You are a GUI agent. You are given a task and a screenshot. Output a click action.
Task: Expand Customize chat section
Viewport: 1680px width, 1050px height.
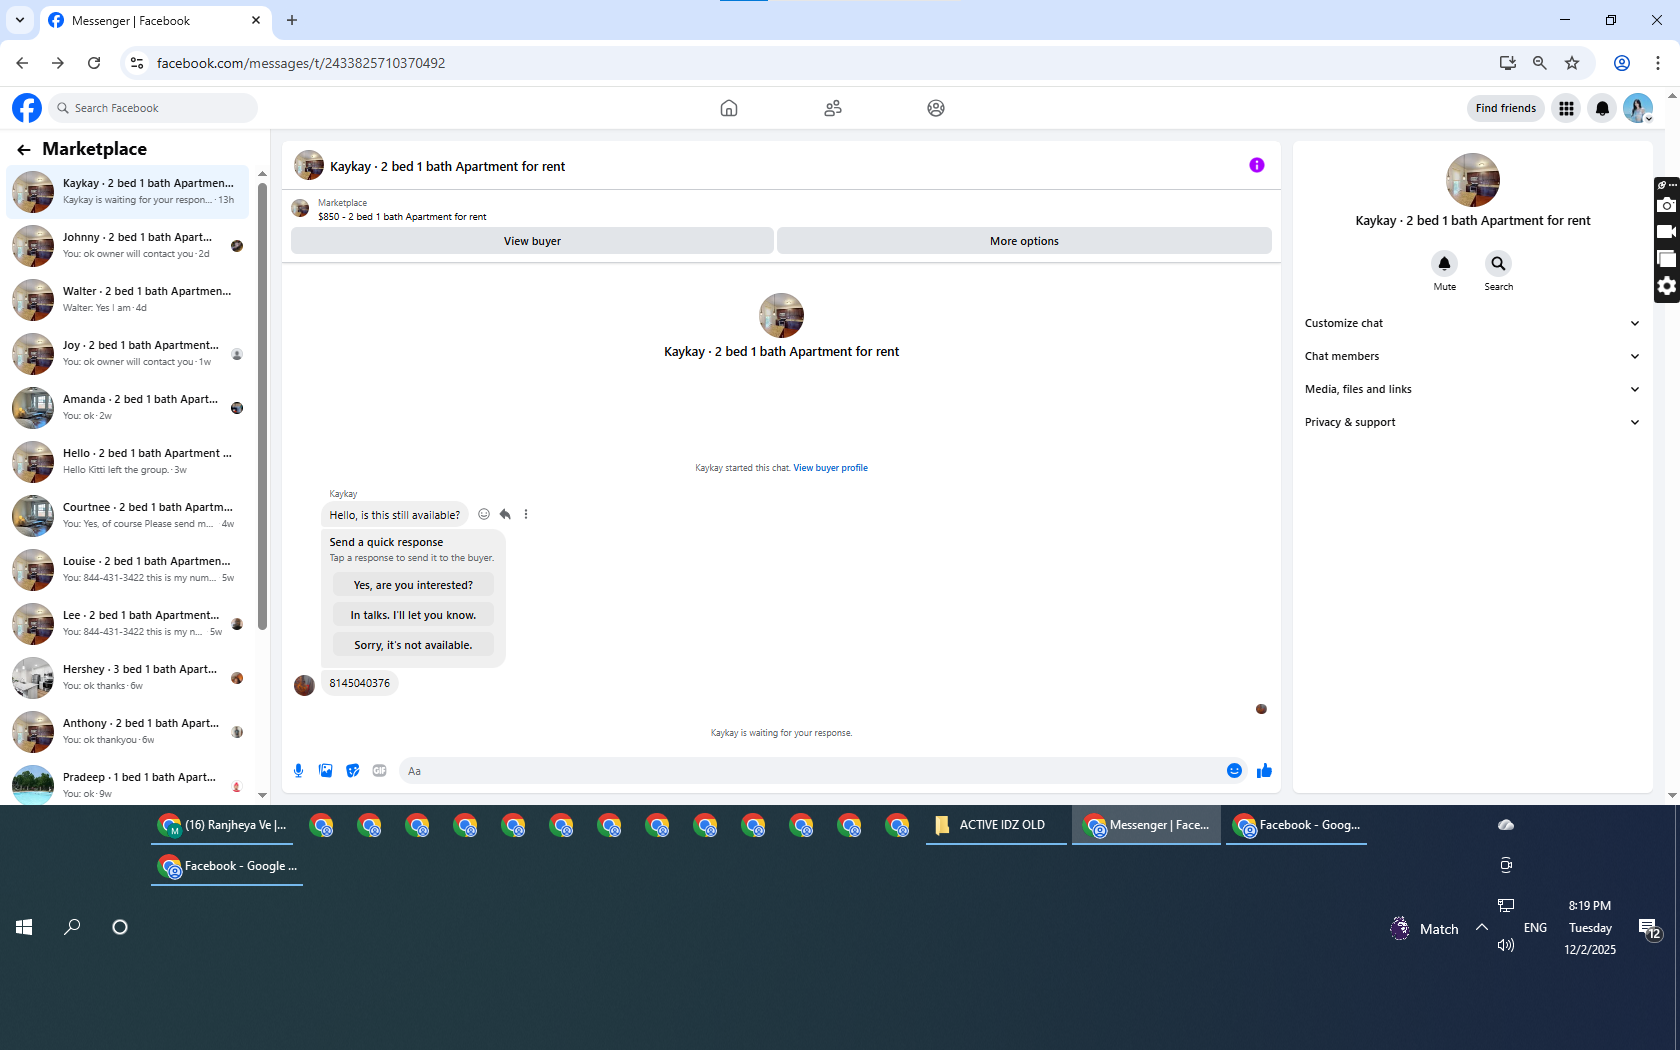click(x=1472, y=323)
